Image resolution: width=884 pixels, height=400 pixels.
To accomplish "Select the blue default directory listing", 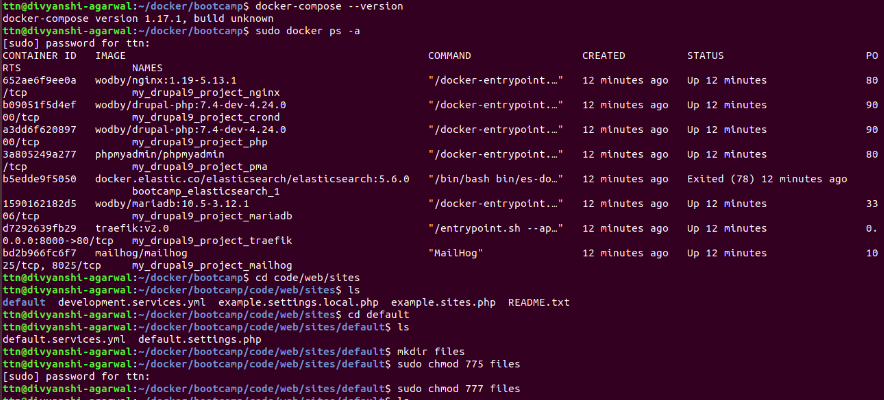I will tap(24, 303).
